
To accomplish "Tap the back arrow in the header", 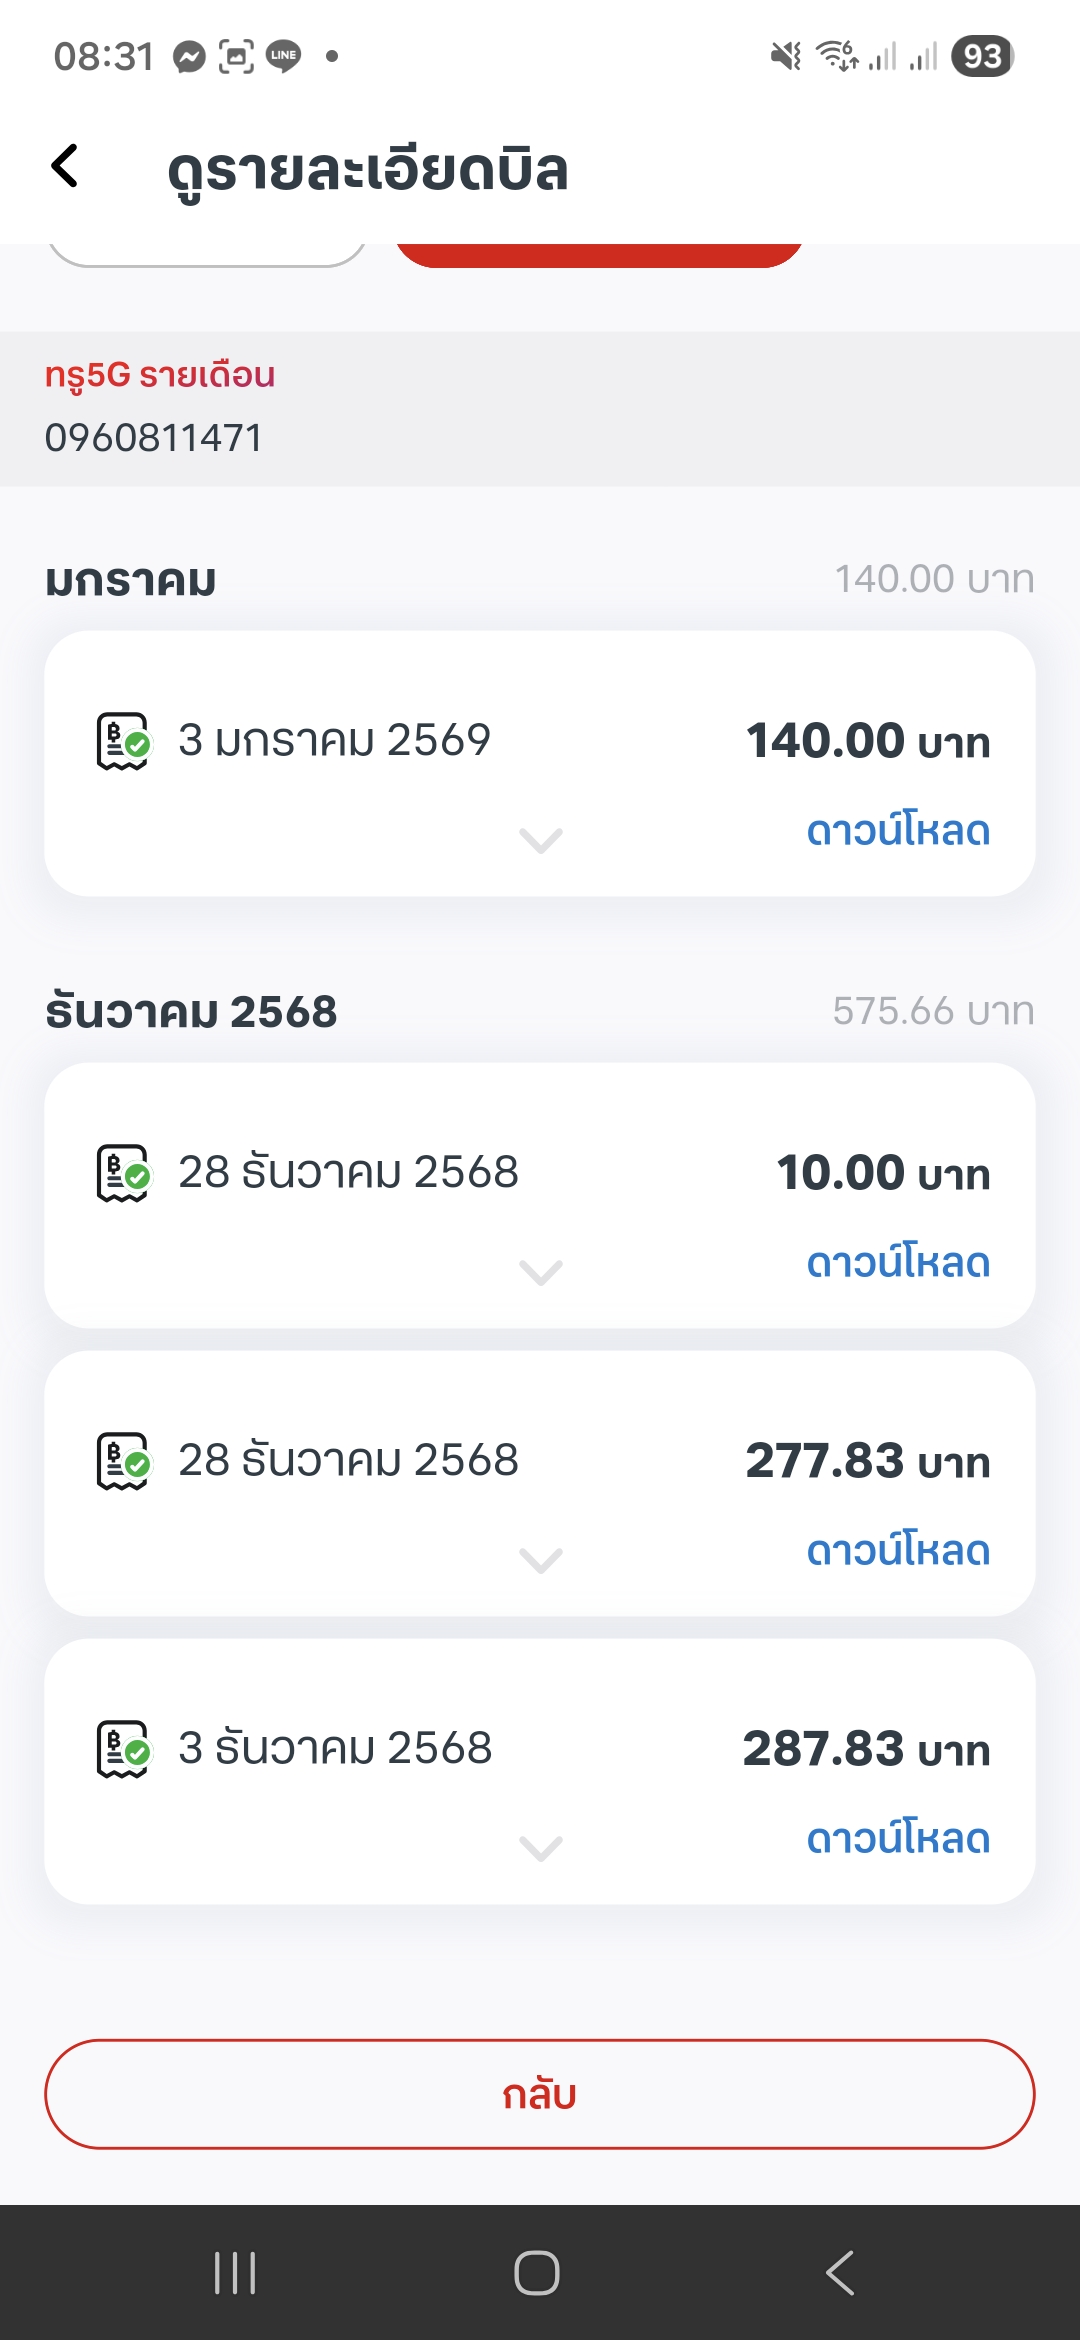I will (x=65, y=166).
